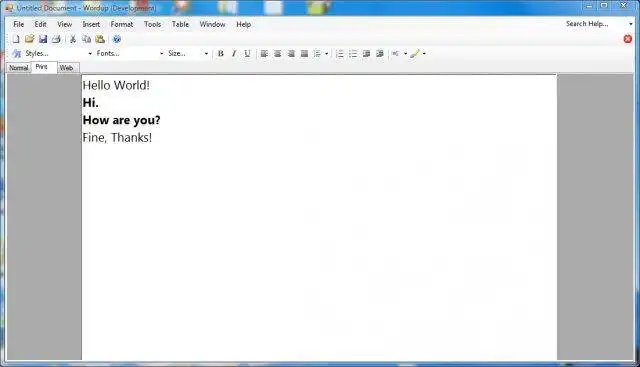Save the document with the floppy icon
The height and width of the screenshot is (367, 640).
click(x=43, y=39)
